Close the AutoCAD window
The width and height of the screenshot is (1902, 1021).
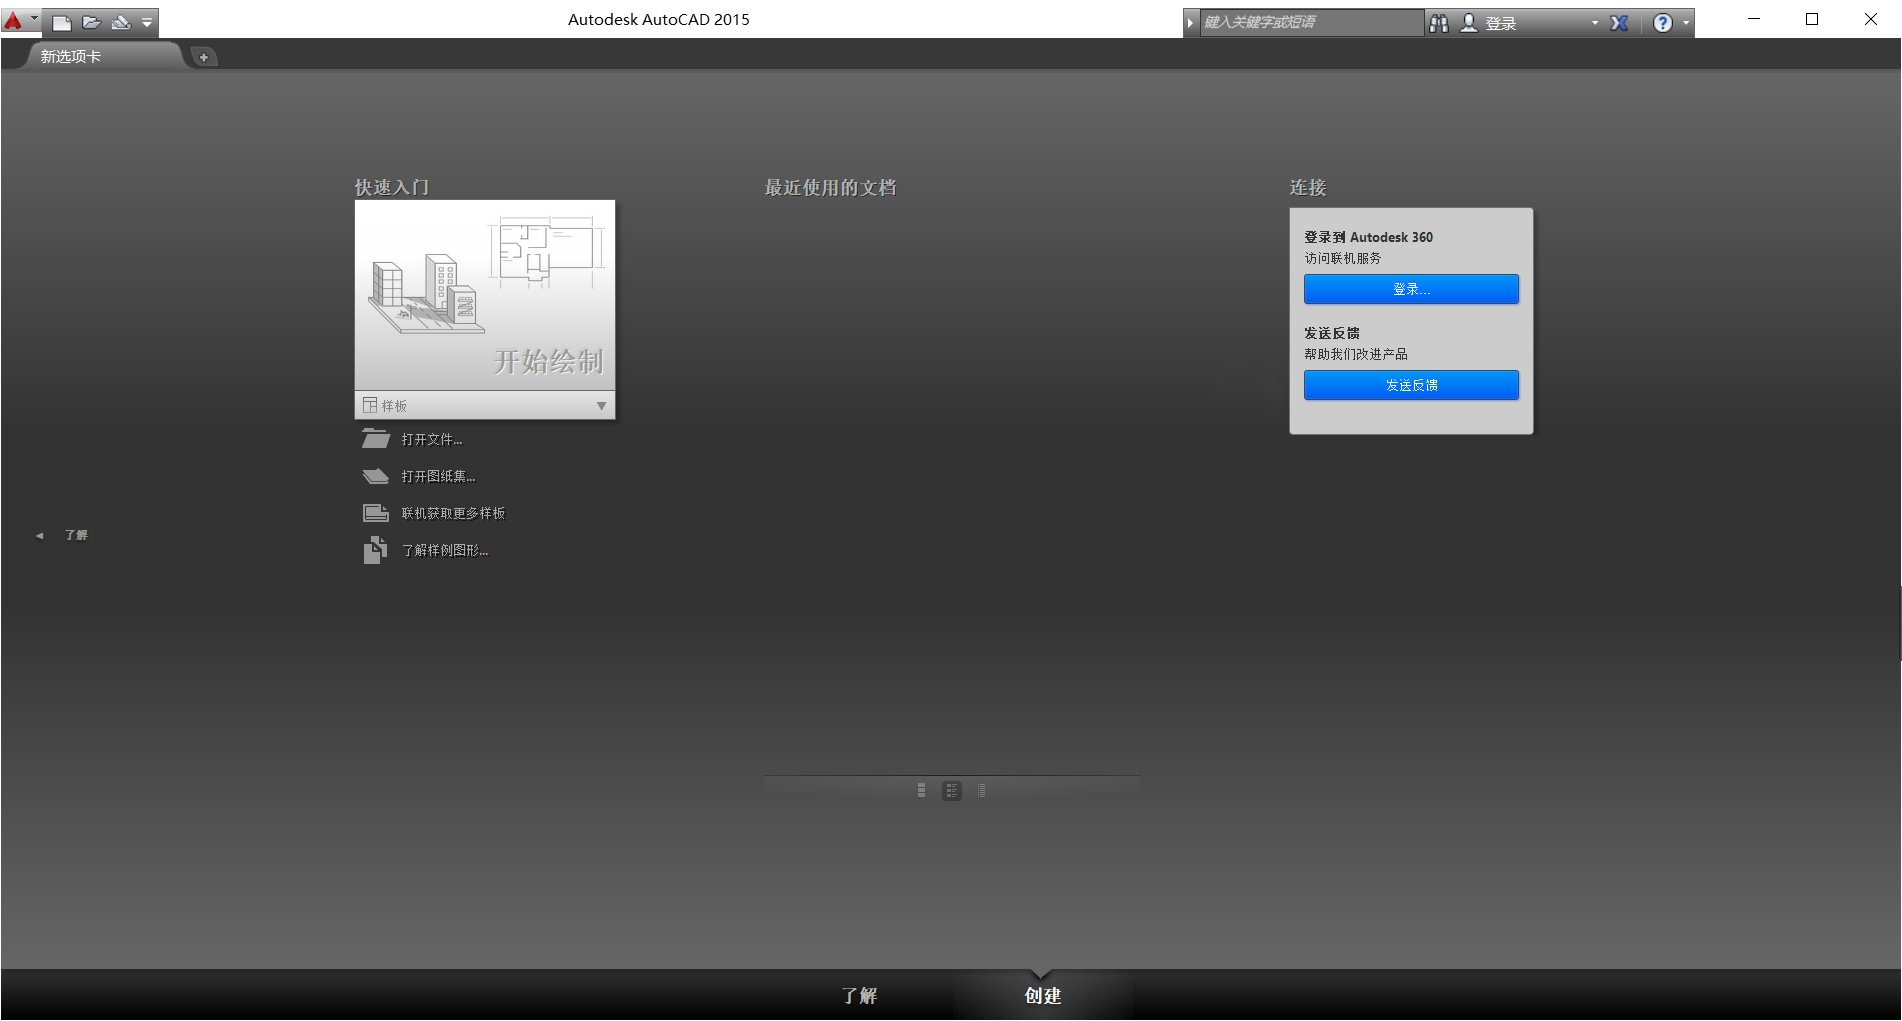[x=1870, y=19]
